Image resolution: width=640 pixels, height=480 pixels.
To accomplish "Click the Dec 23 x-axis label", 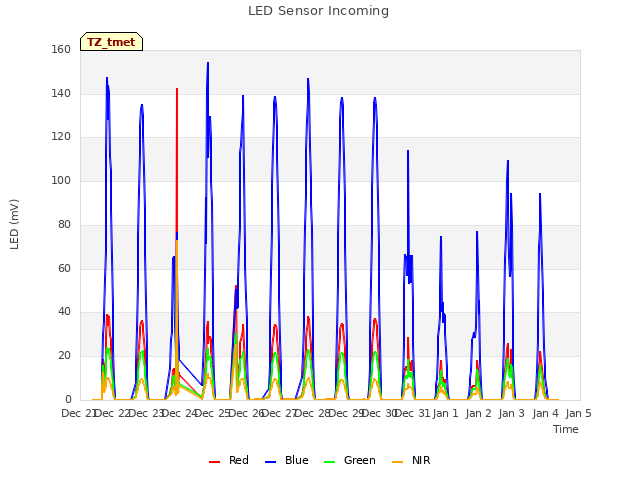I will pos(146,413).
